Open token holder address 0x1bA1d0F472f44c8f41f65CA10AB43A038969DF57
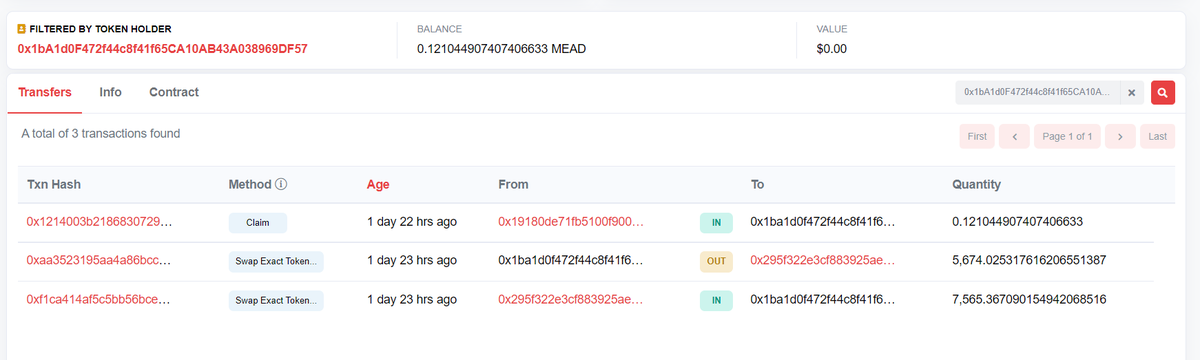This screenshot has width=1200, height=360. click(x=163, y=49)
